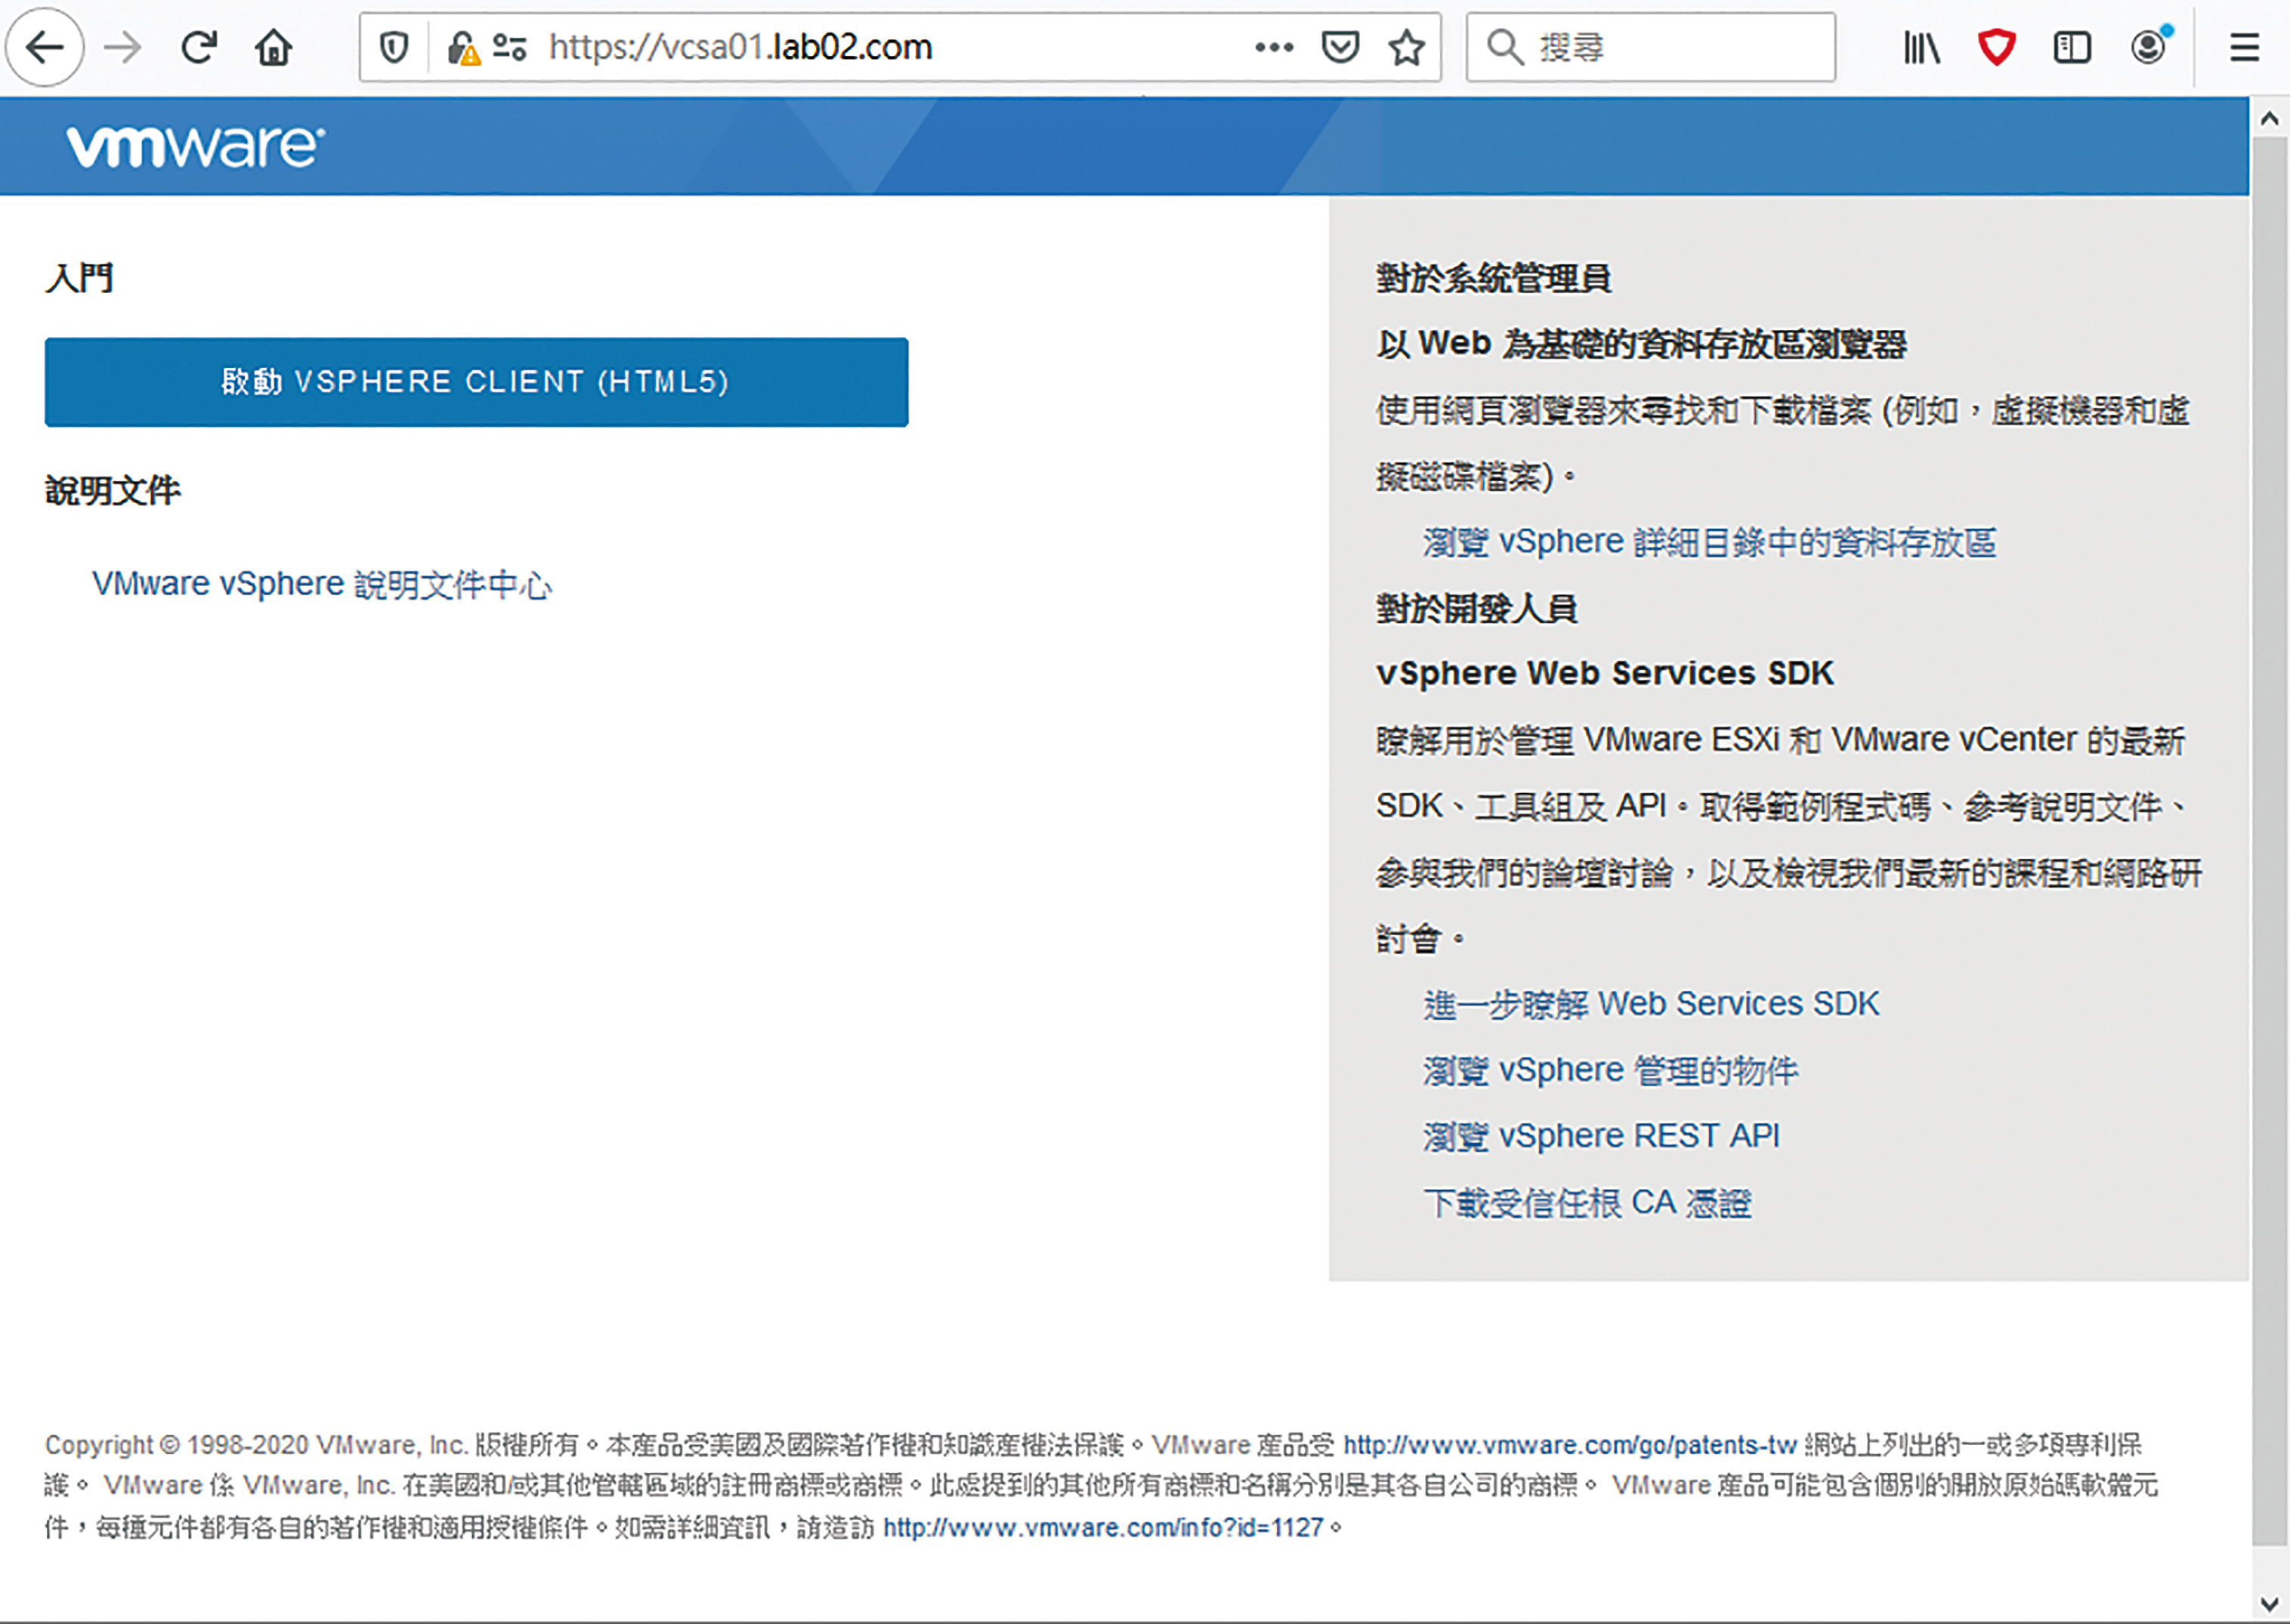This screenshot has width=2290, height=1624.
Task: Click the VMware logo in header
Action: 195,147
